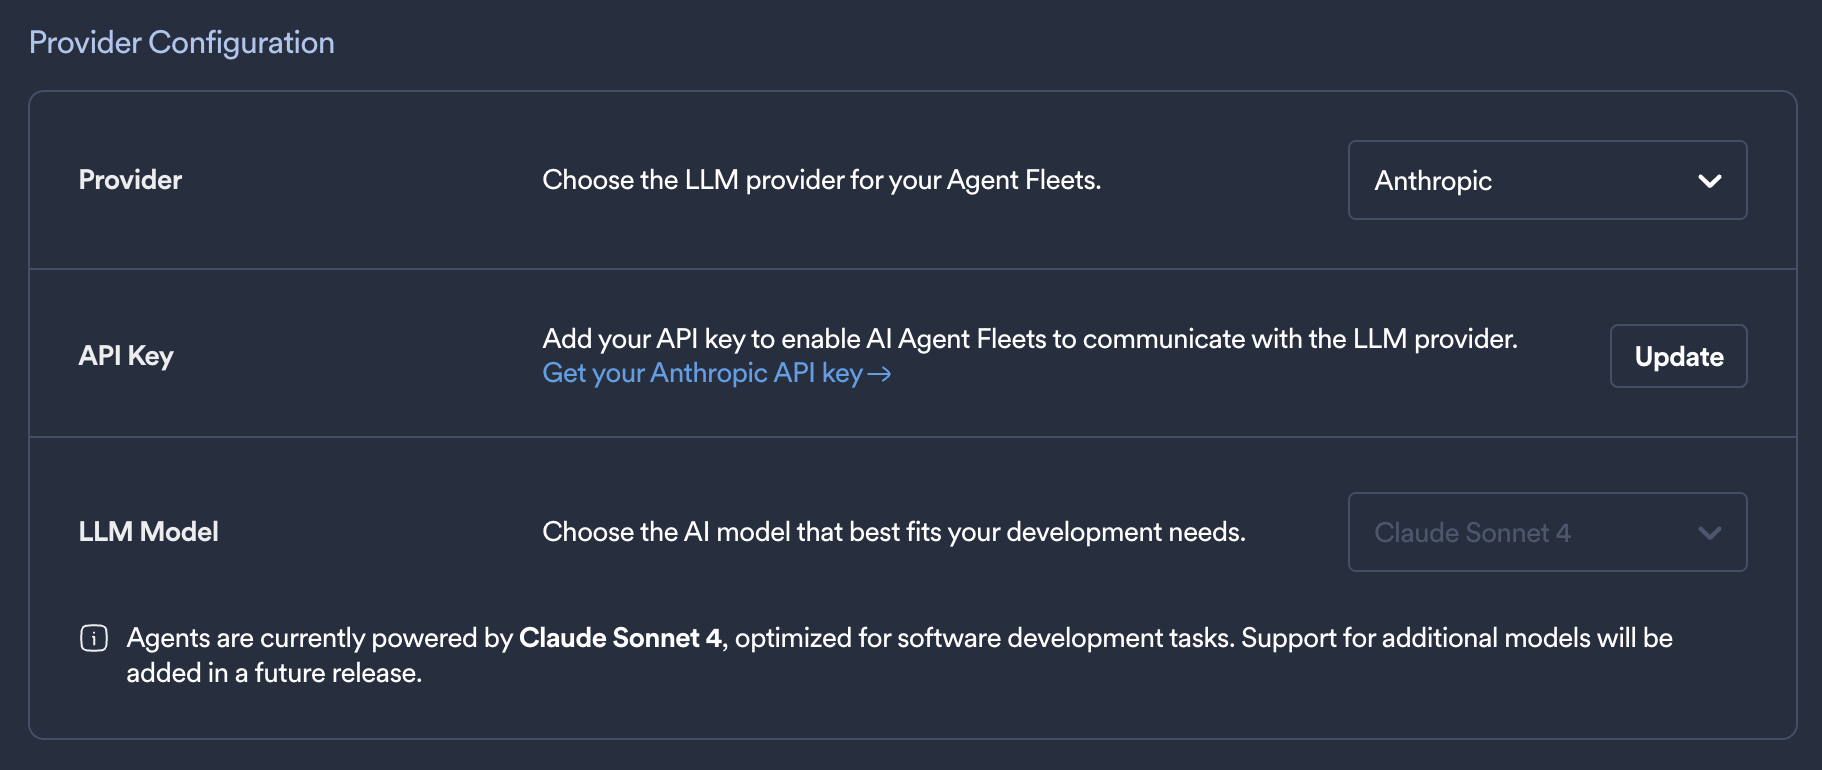This screenshot has width=1822, height=770.
Task: Click the API key description text
Action: coord(1030,338)
